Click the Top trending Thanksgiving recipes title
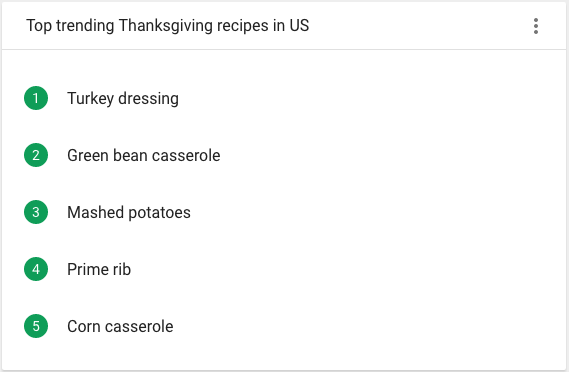This screenshot has width=569, height=372. point(168,26)
